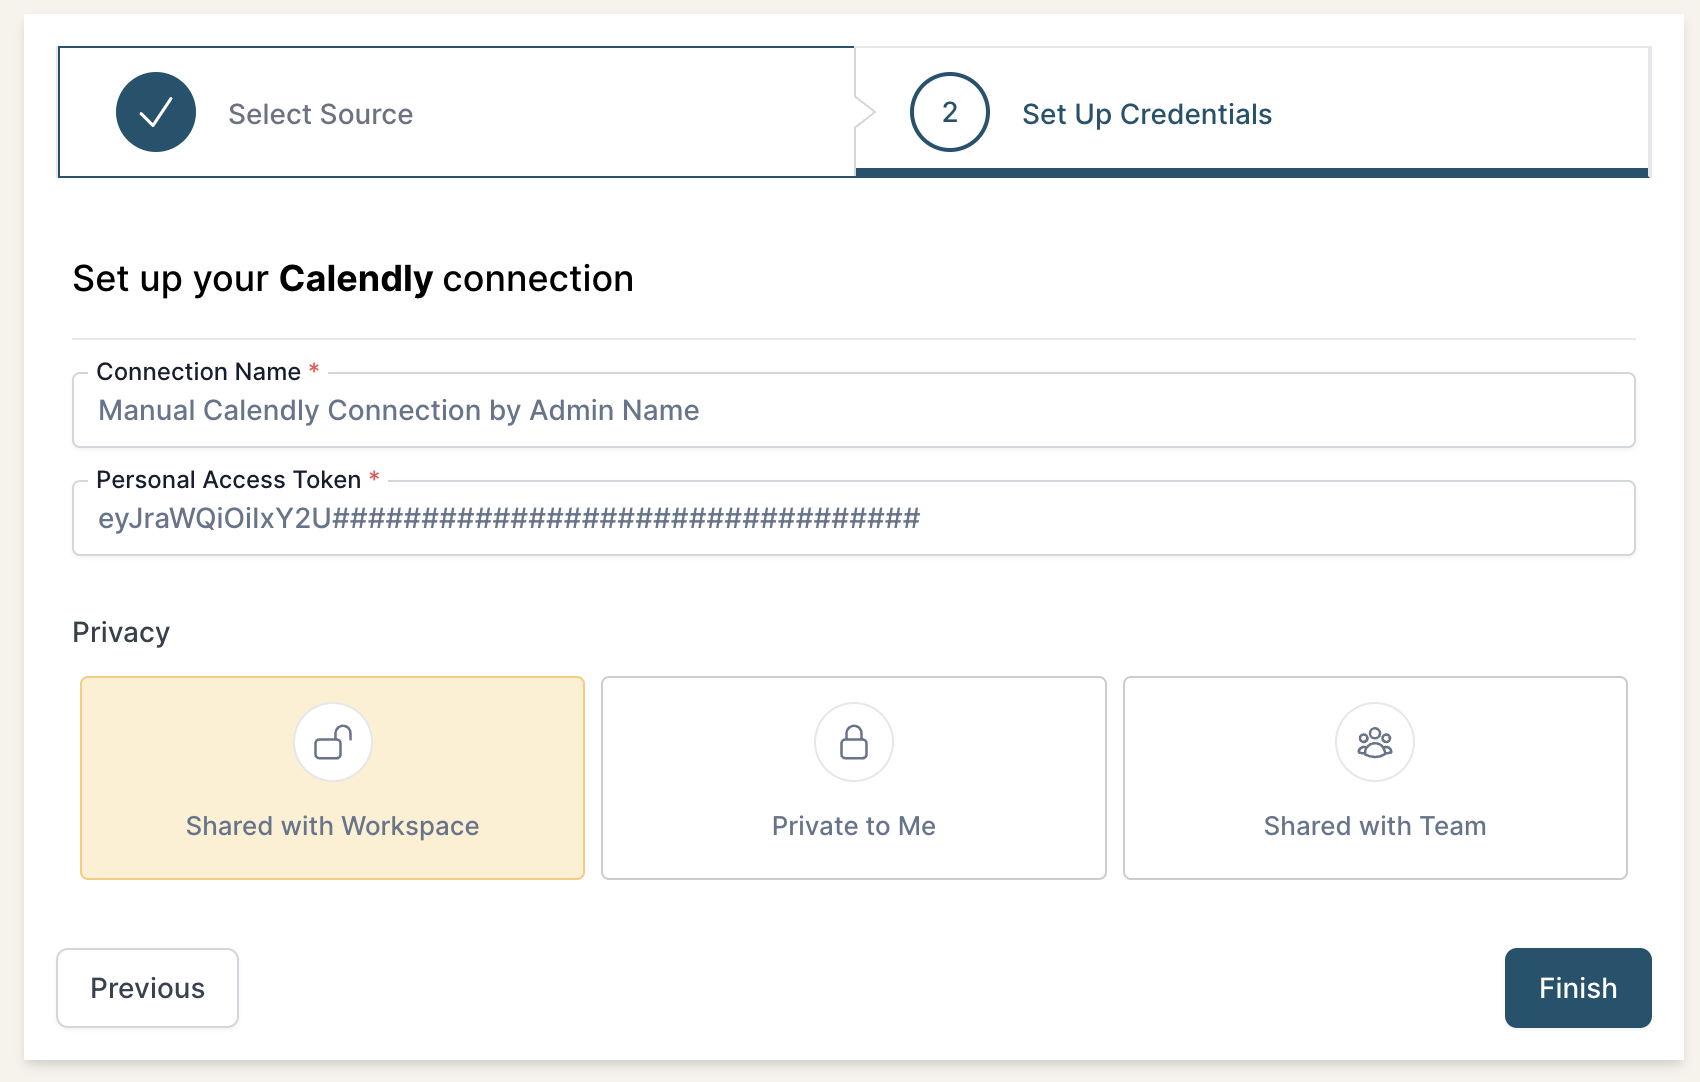The width and height of the screenshot is (1700, 1082).
Task: Click the Privacy section heading
Action: pos(121,633)
